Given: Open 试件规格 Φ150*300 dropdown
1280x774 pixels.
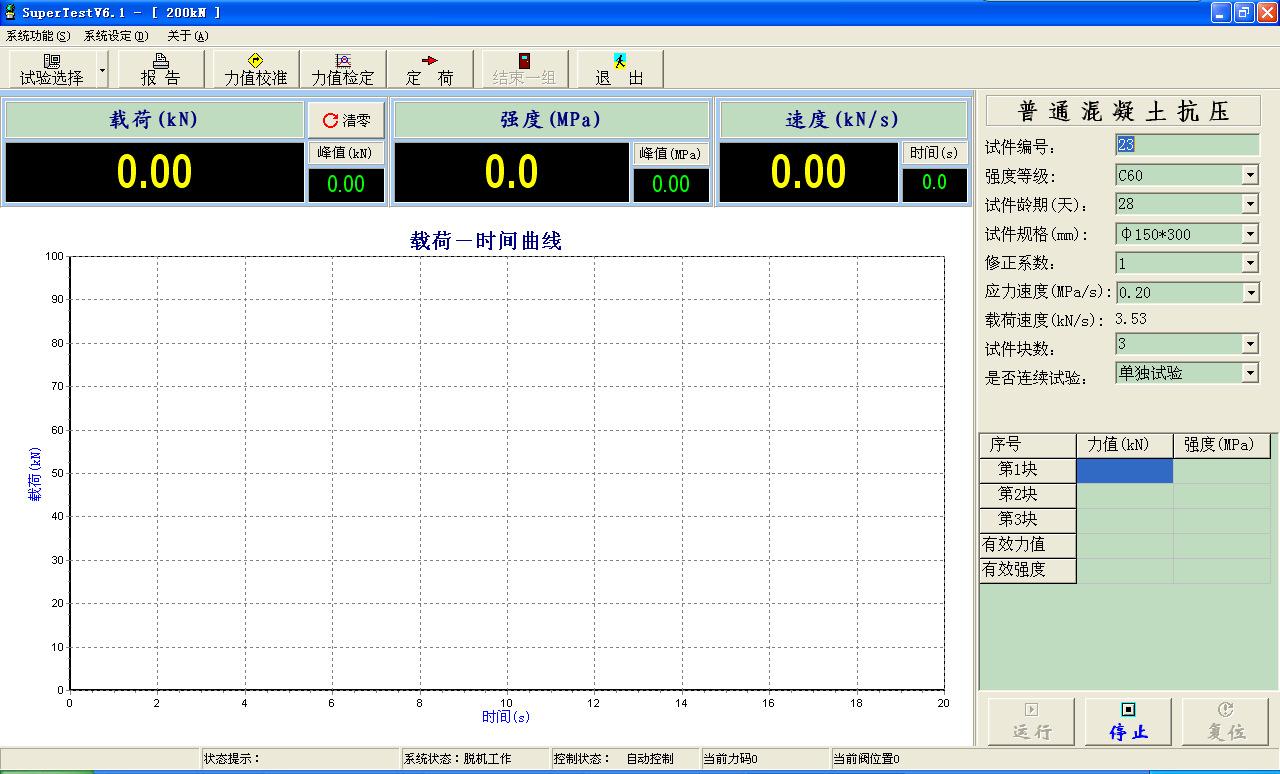Looking at the screenshot, I should coord(1249,234).
